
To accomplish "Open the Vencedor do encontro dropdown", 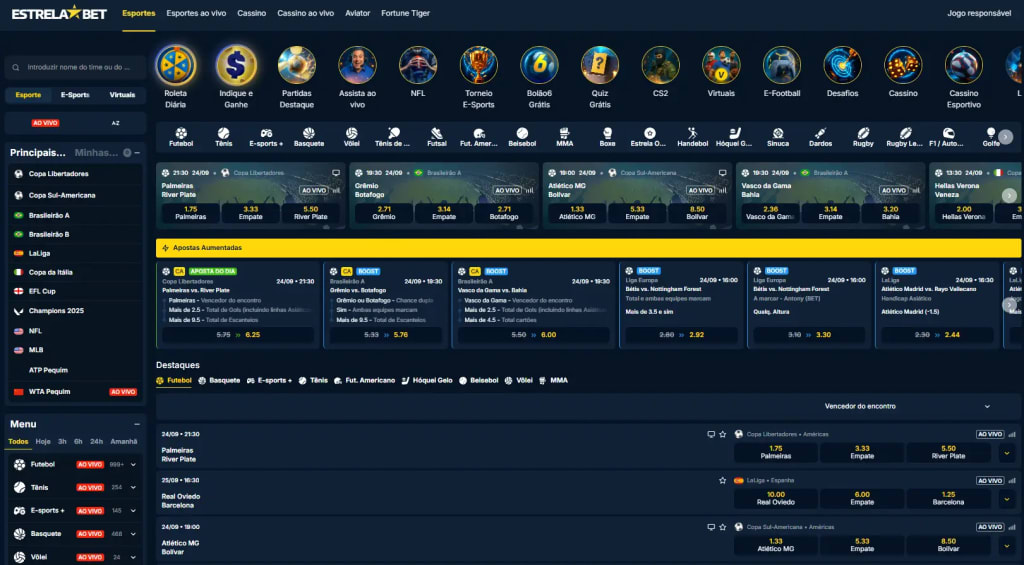I will [x=908, y=406].
